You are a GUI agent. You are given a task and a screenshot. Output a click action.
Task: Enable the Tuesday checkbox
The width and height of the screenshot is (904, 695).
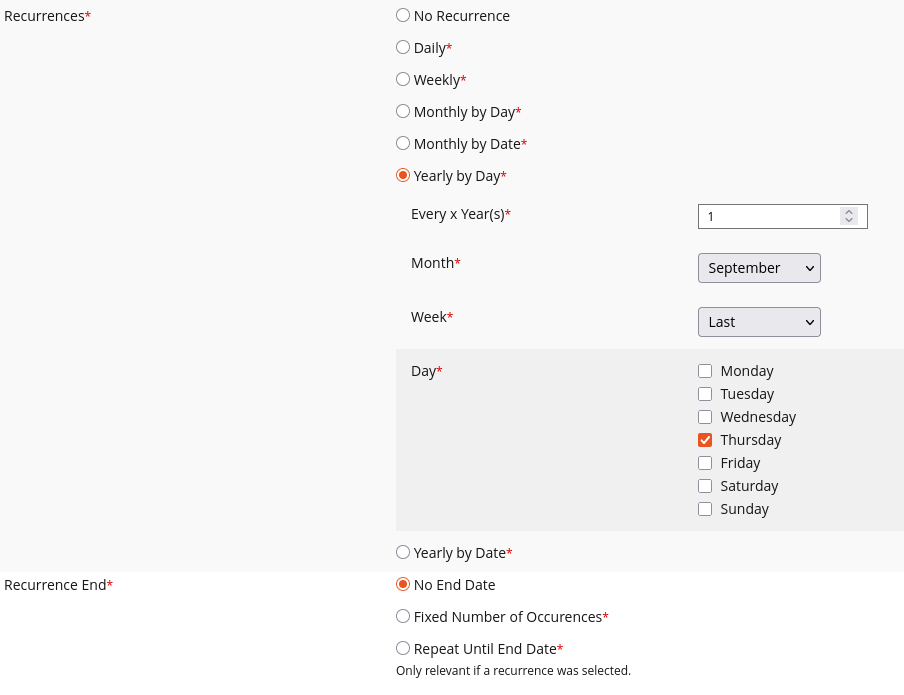coord(705,394)
